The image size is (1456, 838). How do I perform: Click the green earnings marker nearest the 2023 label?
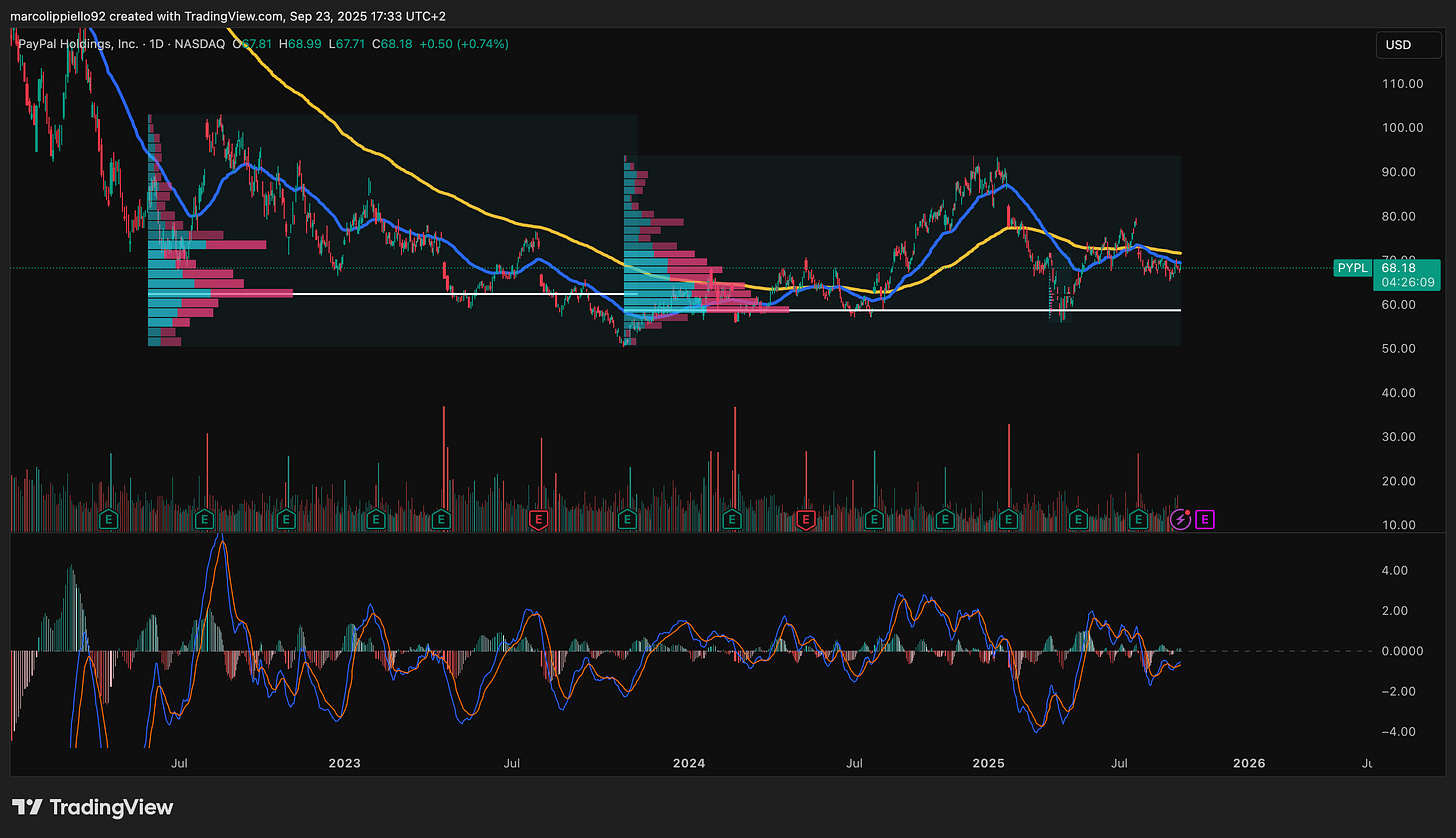pos(375,519)
